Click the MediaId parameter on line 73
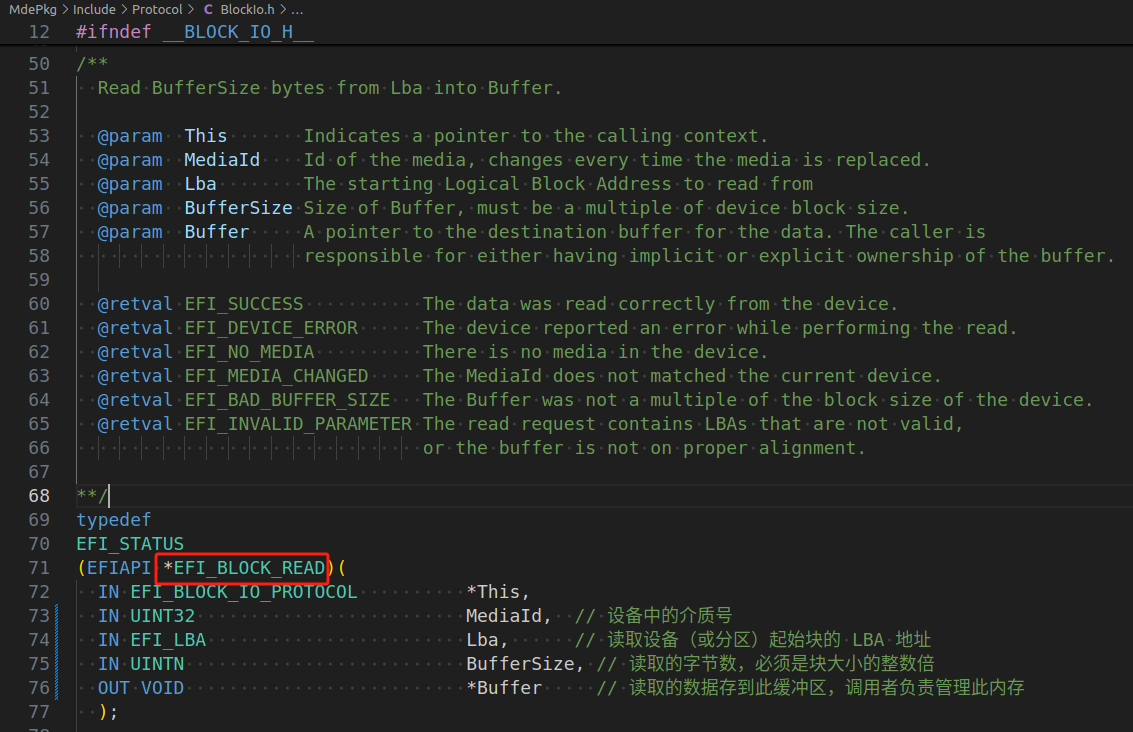 click(504, 616)
